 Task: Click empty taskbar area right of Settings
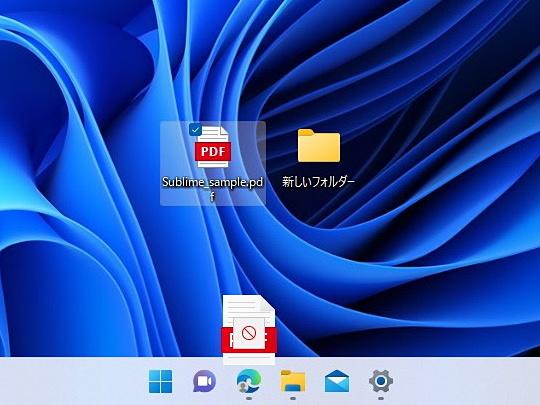(x=465, y=381)
